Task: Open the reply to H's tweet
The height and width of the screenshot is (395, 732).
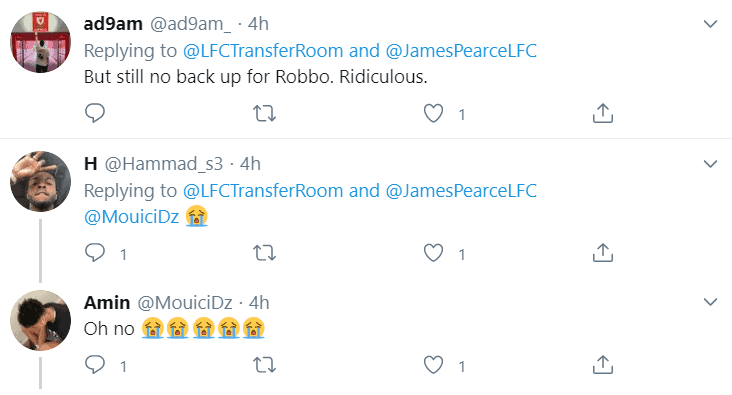Action: coord(95,253)
